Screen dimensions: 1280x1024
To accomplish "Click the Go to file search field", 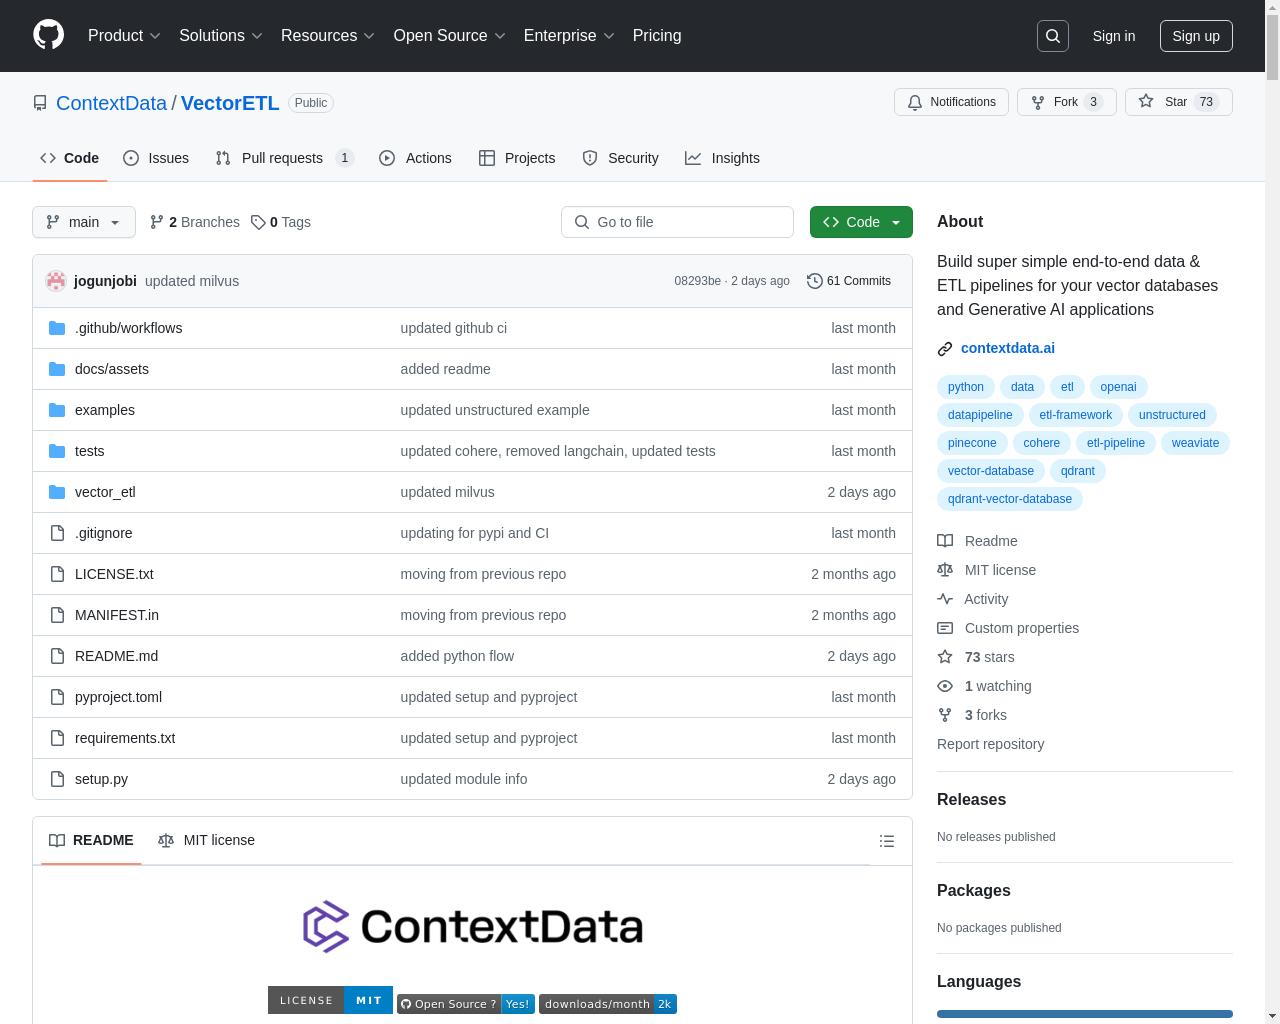I will [x=677, y=222].
